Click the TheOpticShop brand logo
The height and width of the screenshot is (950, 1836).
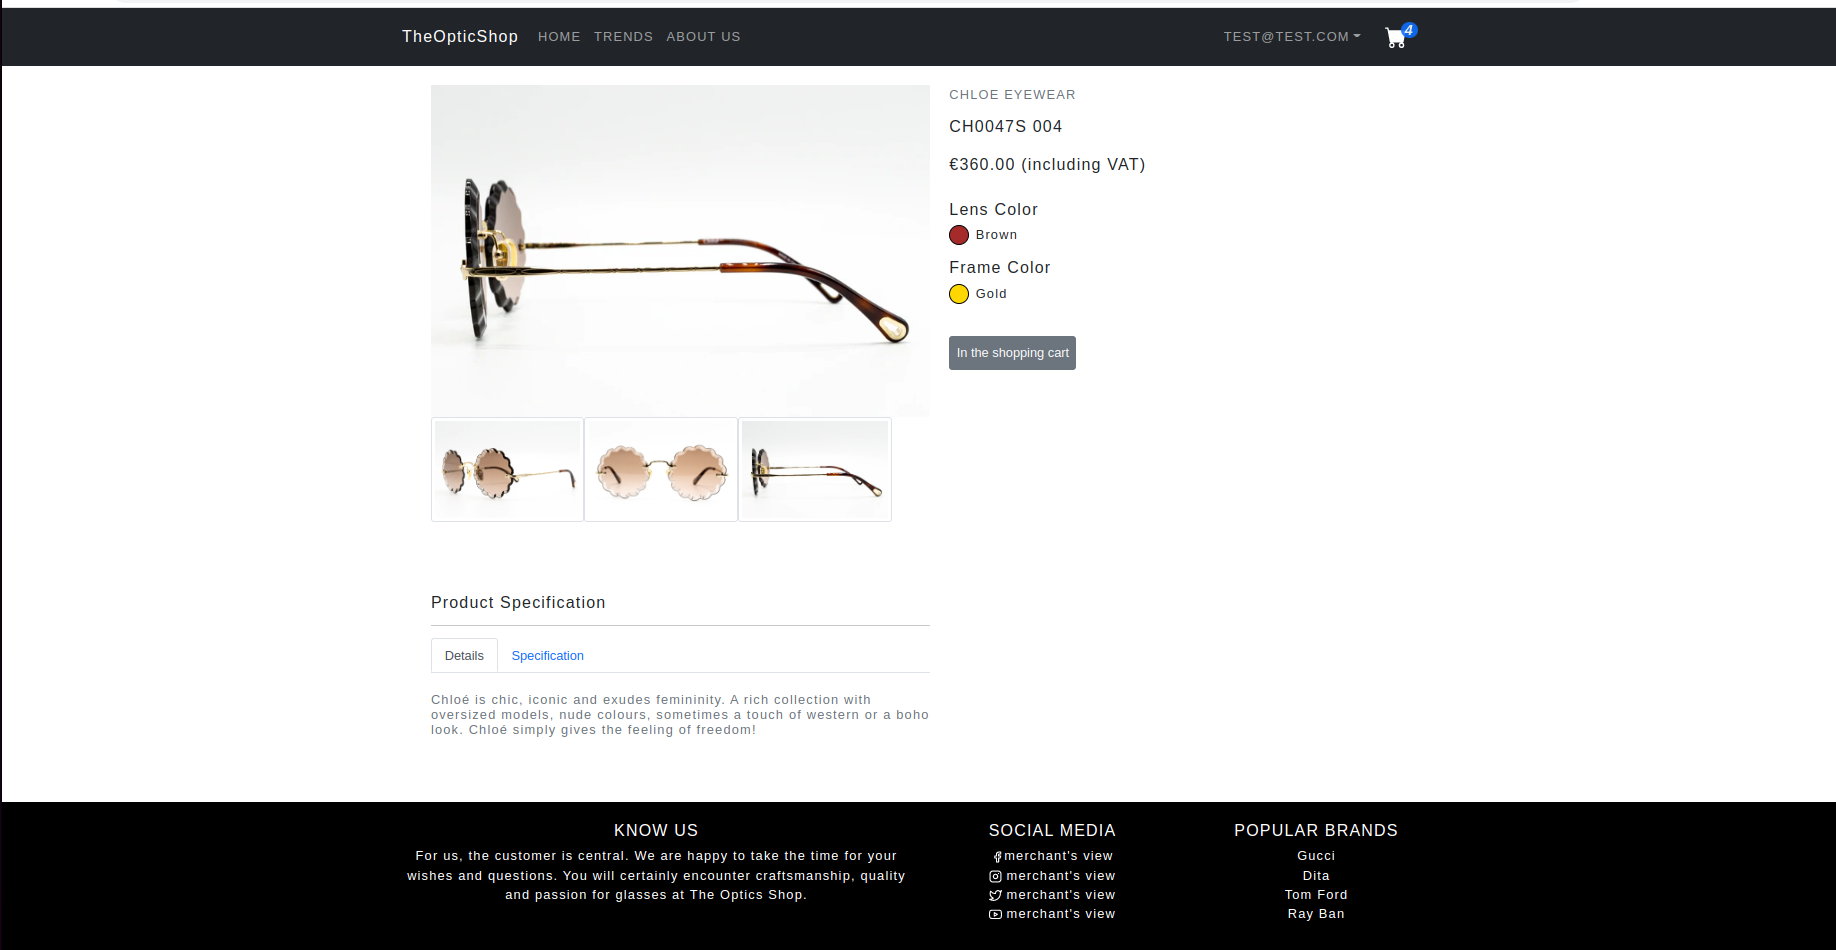pos(460,37)
